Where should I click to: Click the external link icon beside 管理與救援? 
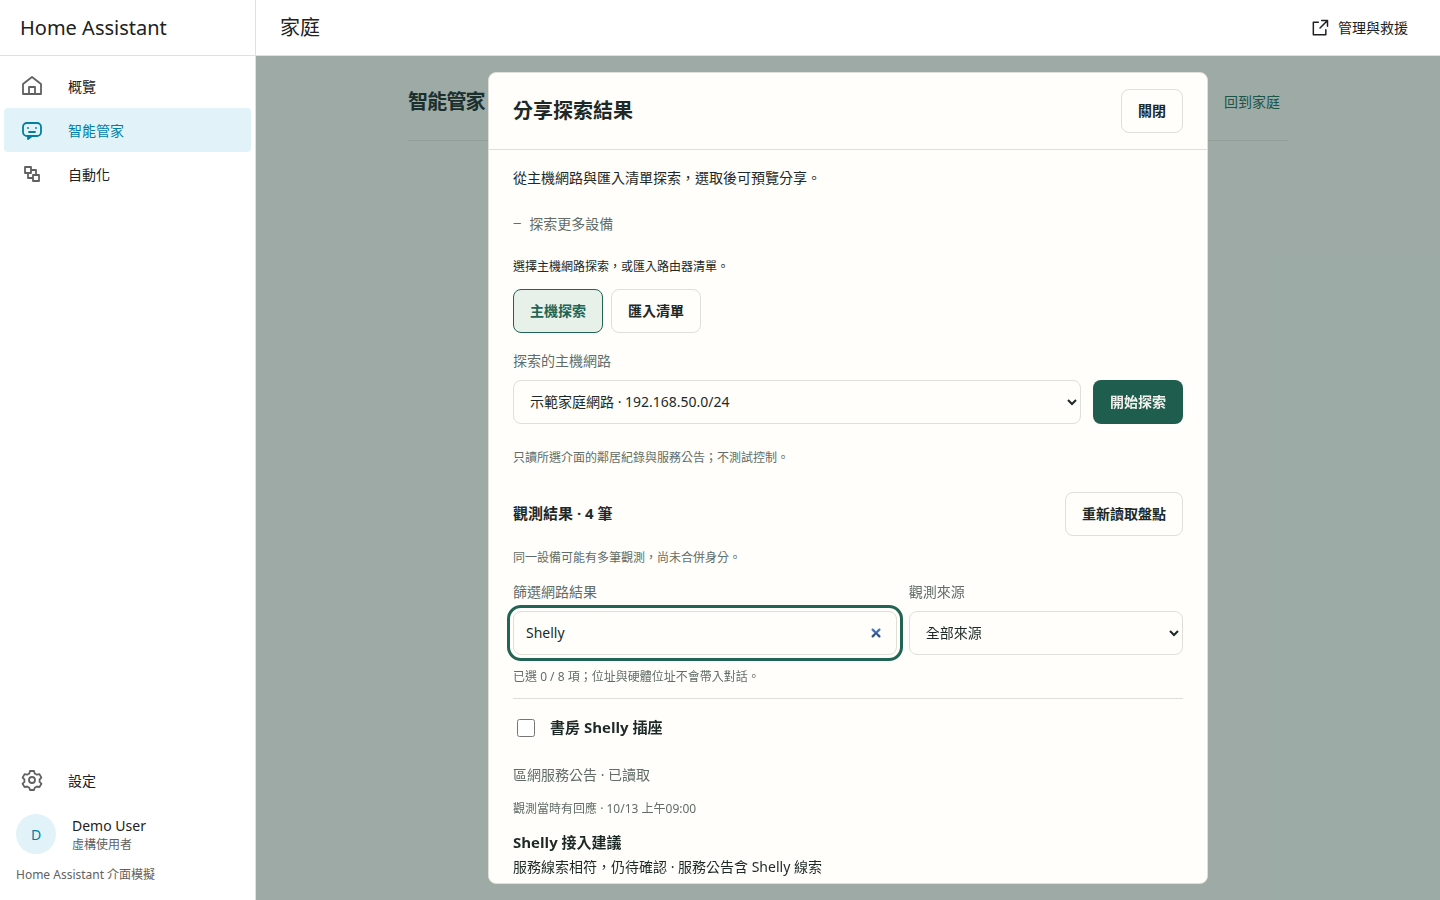click(x=1320, y=28)
